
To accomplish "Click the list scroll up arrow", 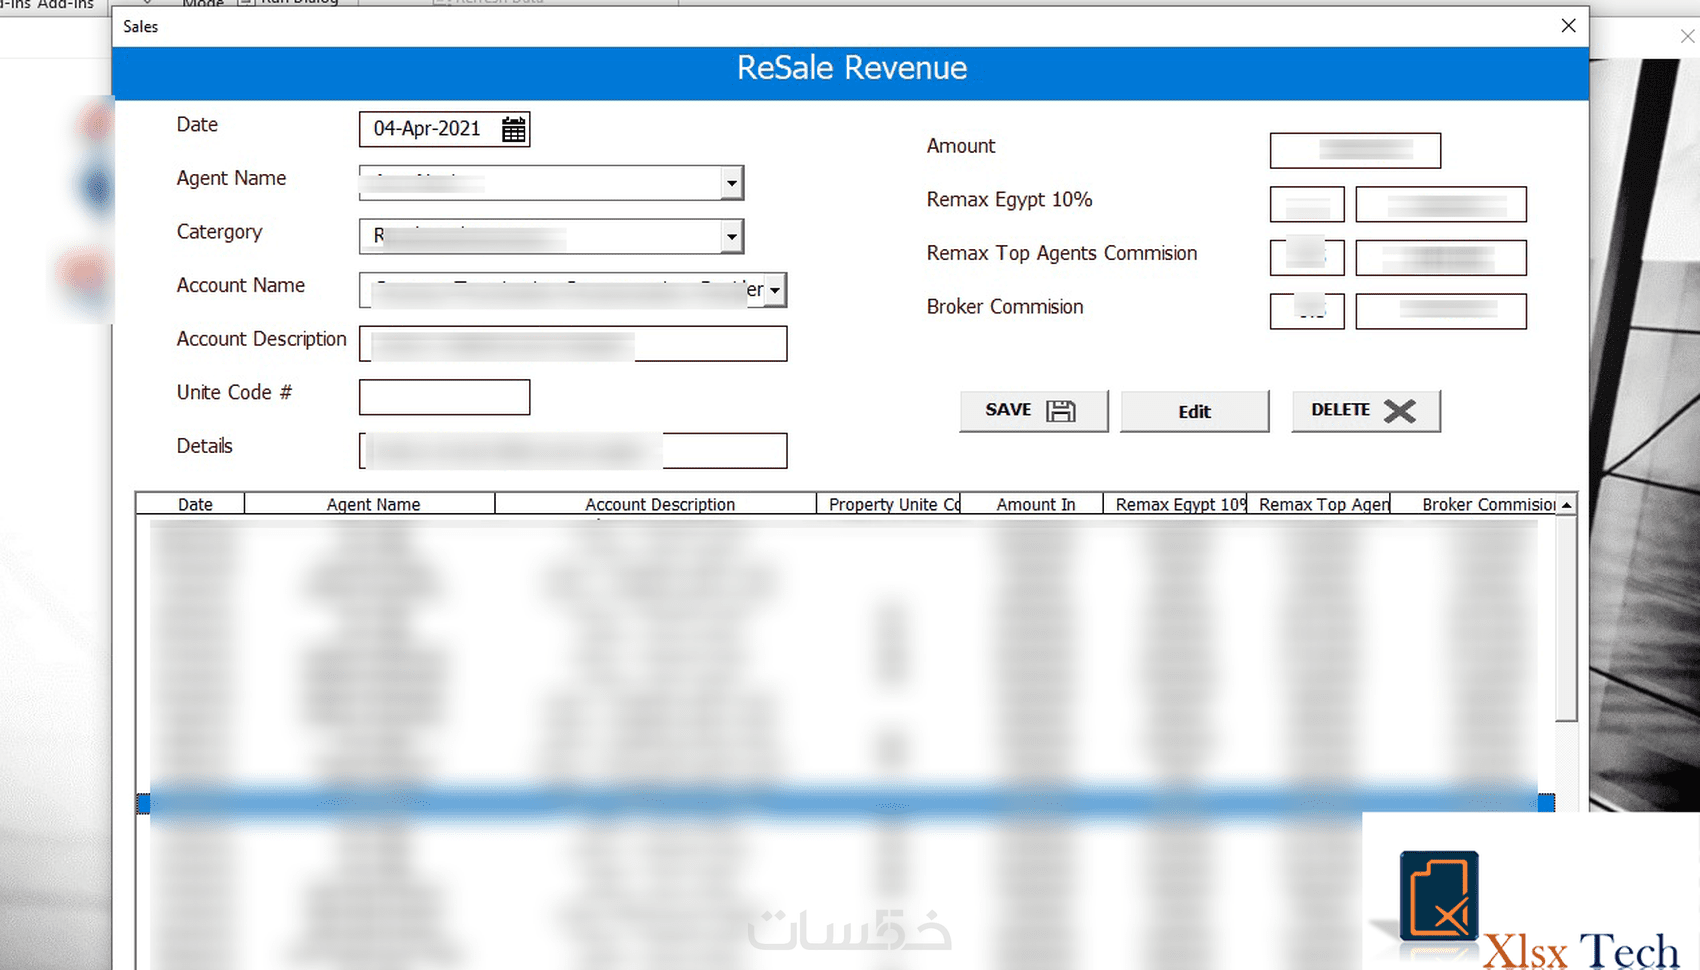I will pyautogui.click(x=1567, y=505).
